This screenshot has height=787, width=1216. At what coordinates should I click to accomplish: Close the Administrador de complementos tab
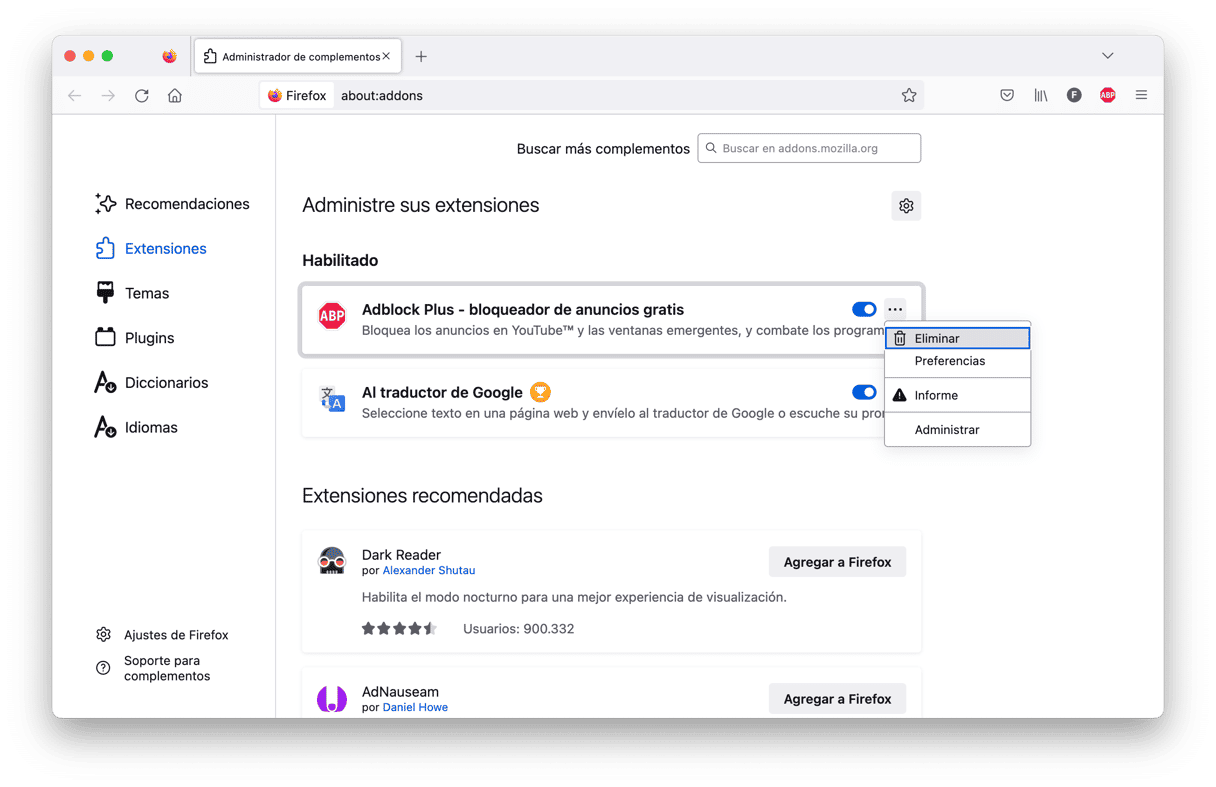pos(386,57)
